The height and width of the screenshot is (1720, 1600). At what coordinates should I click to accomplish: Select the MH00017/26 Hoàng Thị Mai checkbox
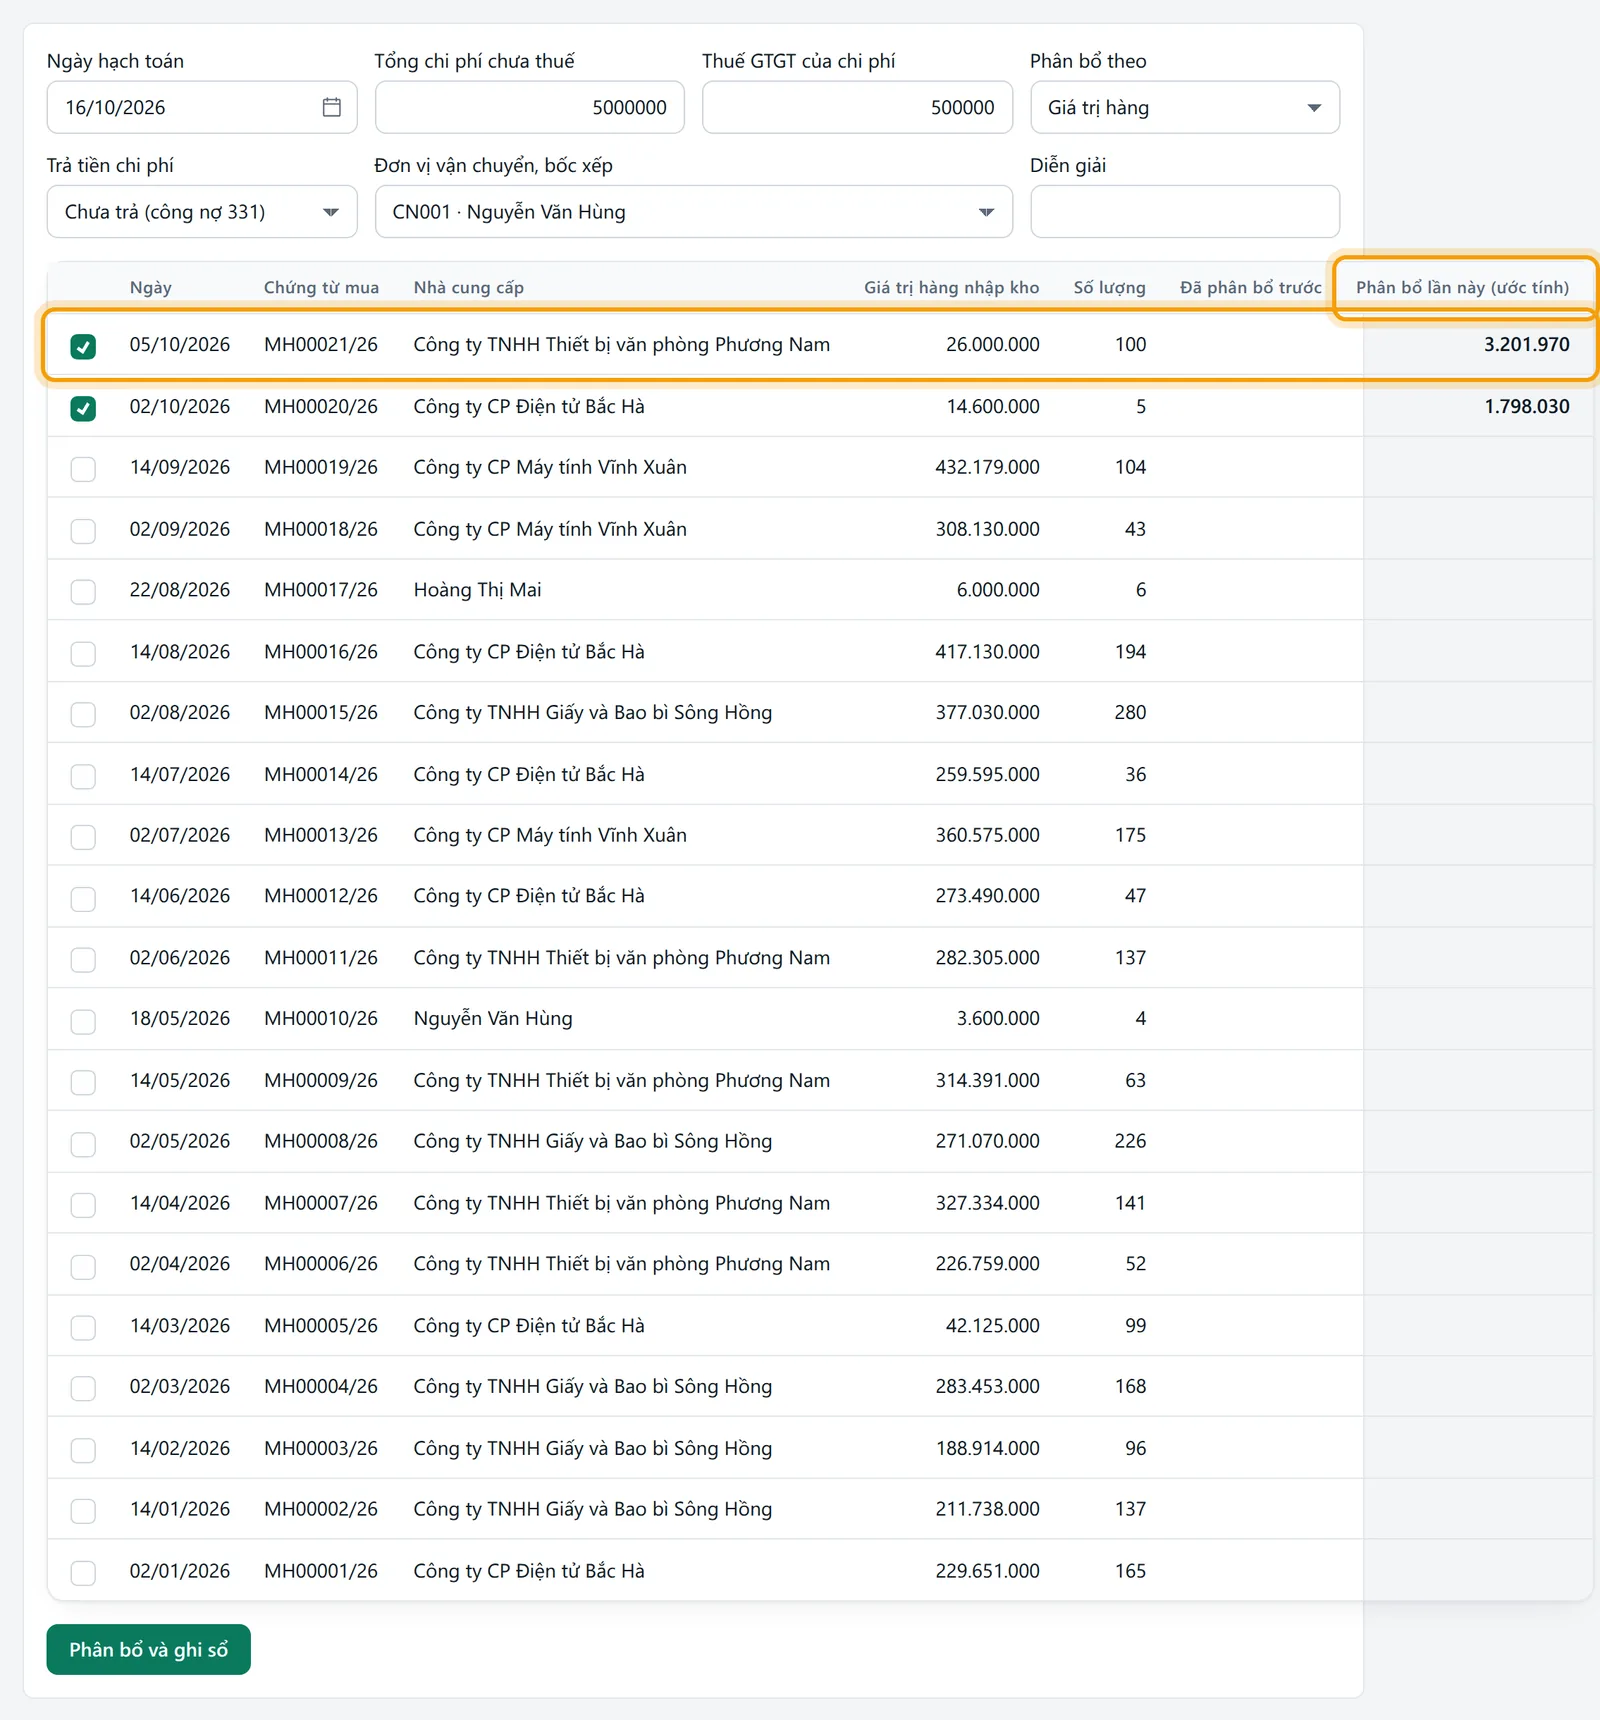click(83, 591)
